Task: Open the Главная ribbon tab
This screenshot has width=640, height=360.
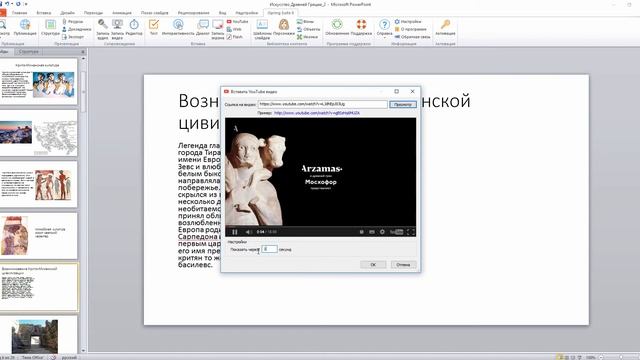Action: coord(19,13)
